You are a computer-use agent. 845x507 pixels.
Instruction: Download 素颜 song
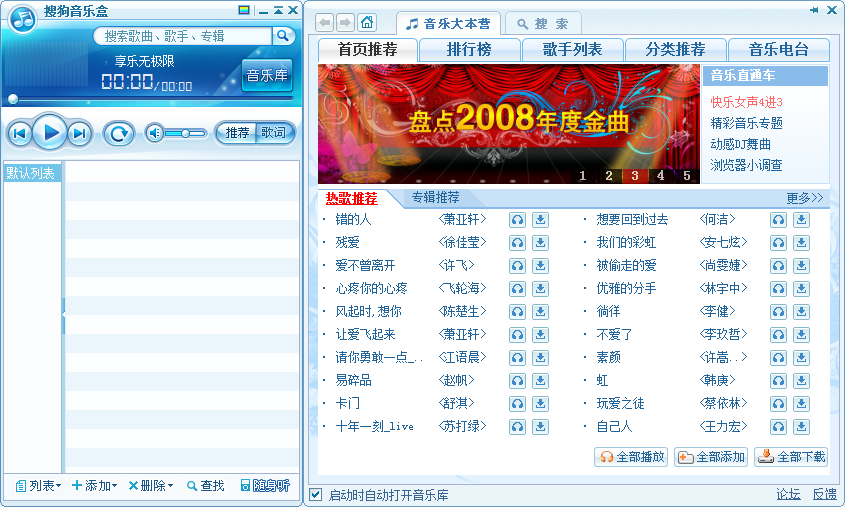pyautogui.click(x=801, y=358)
